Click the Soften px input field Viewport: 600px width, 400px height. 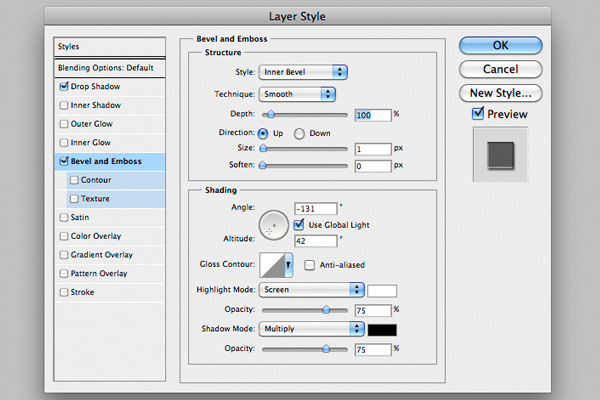[373, 166]
